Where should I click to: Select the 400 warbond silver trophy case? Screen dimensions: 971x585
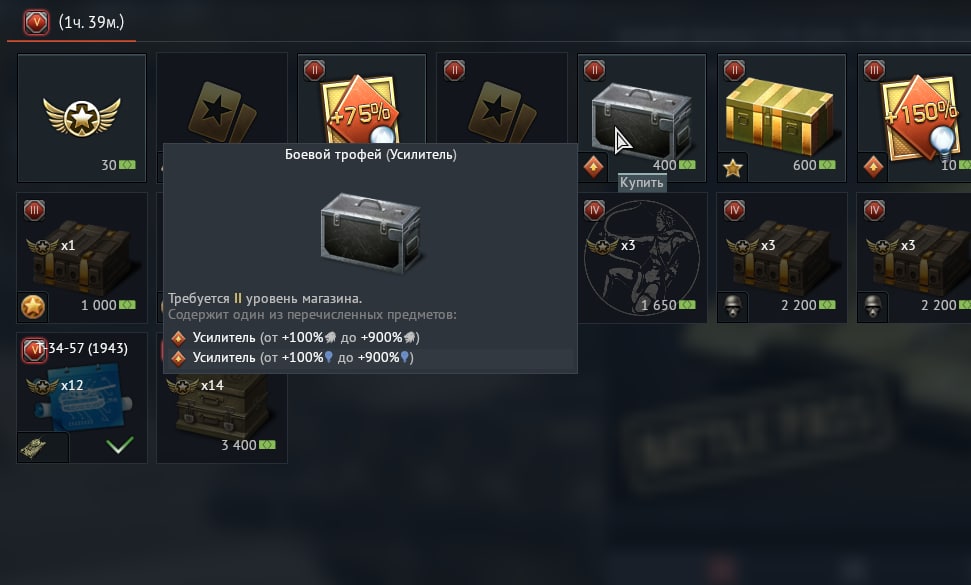click(642, 118)
